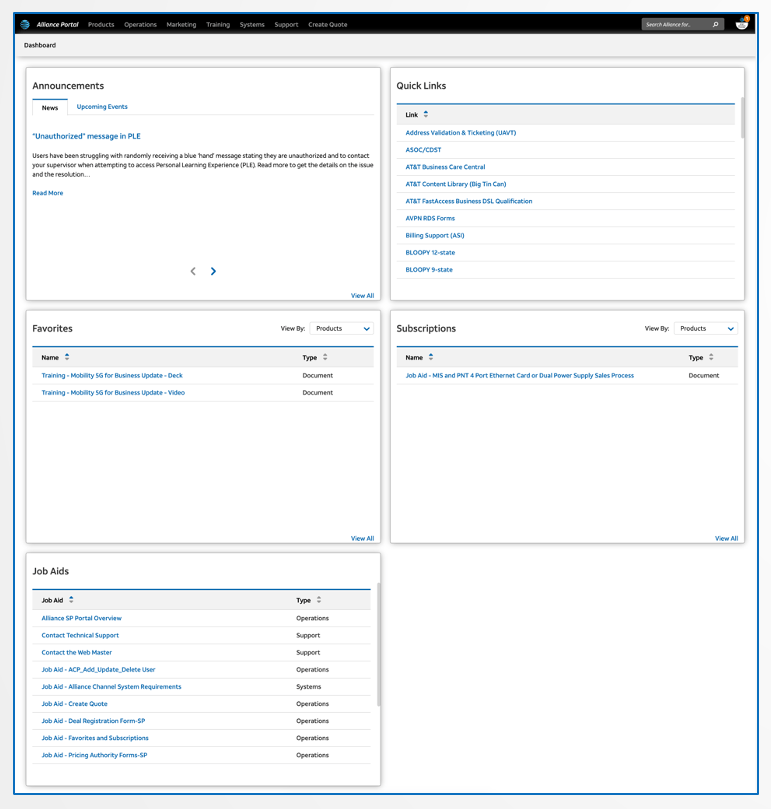Click the Alliance Portal title text
The image size is (771, 809).
(x=57, y=24)
